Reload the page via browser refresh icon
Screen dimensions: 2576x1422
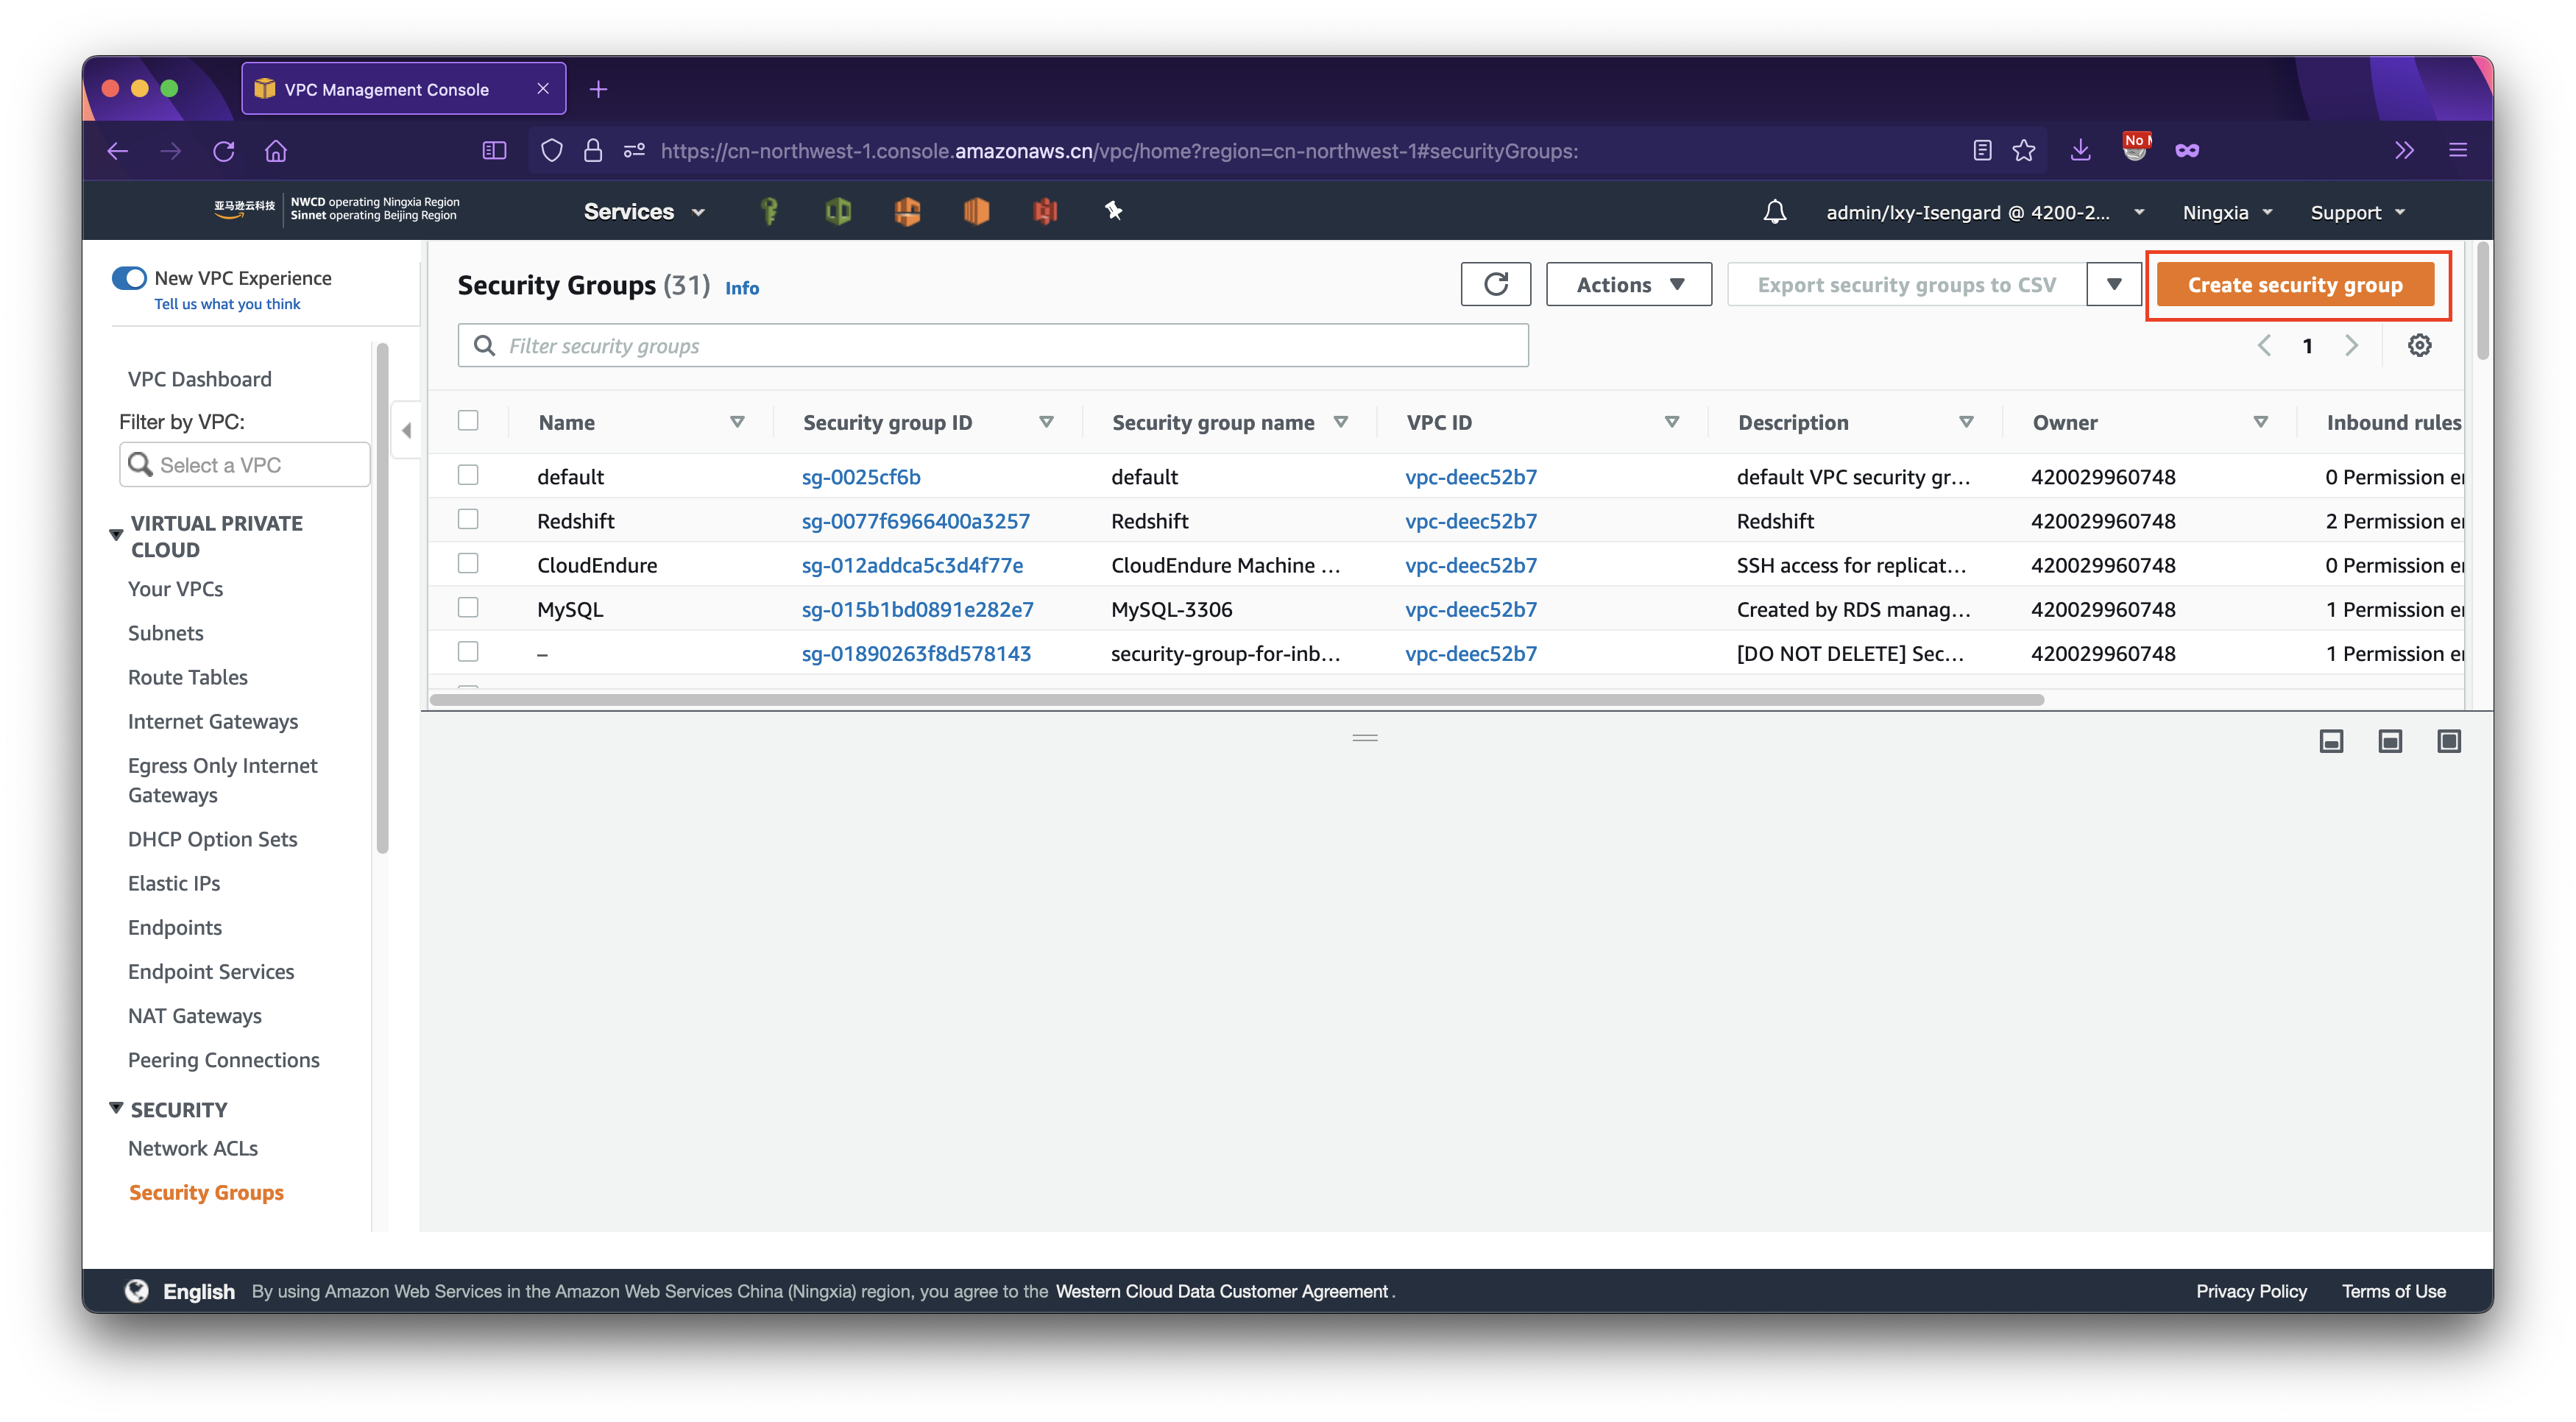224,151
